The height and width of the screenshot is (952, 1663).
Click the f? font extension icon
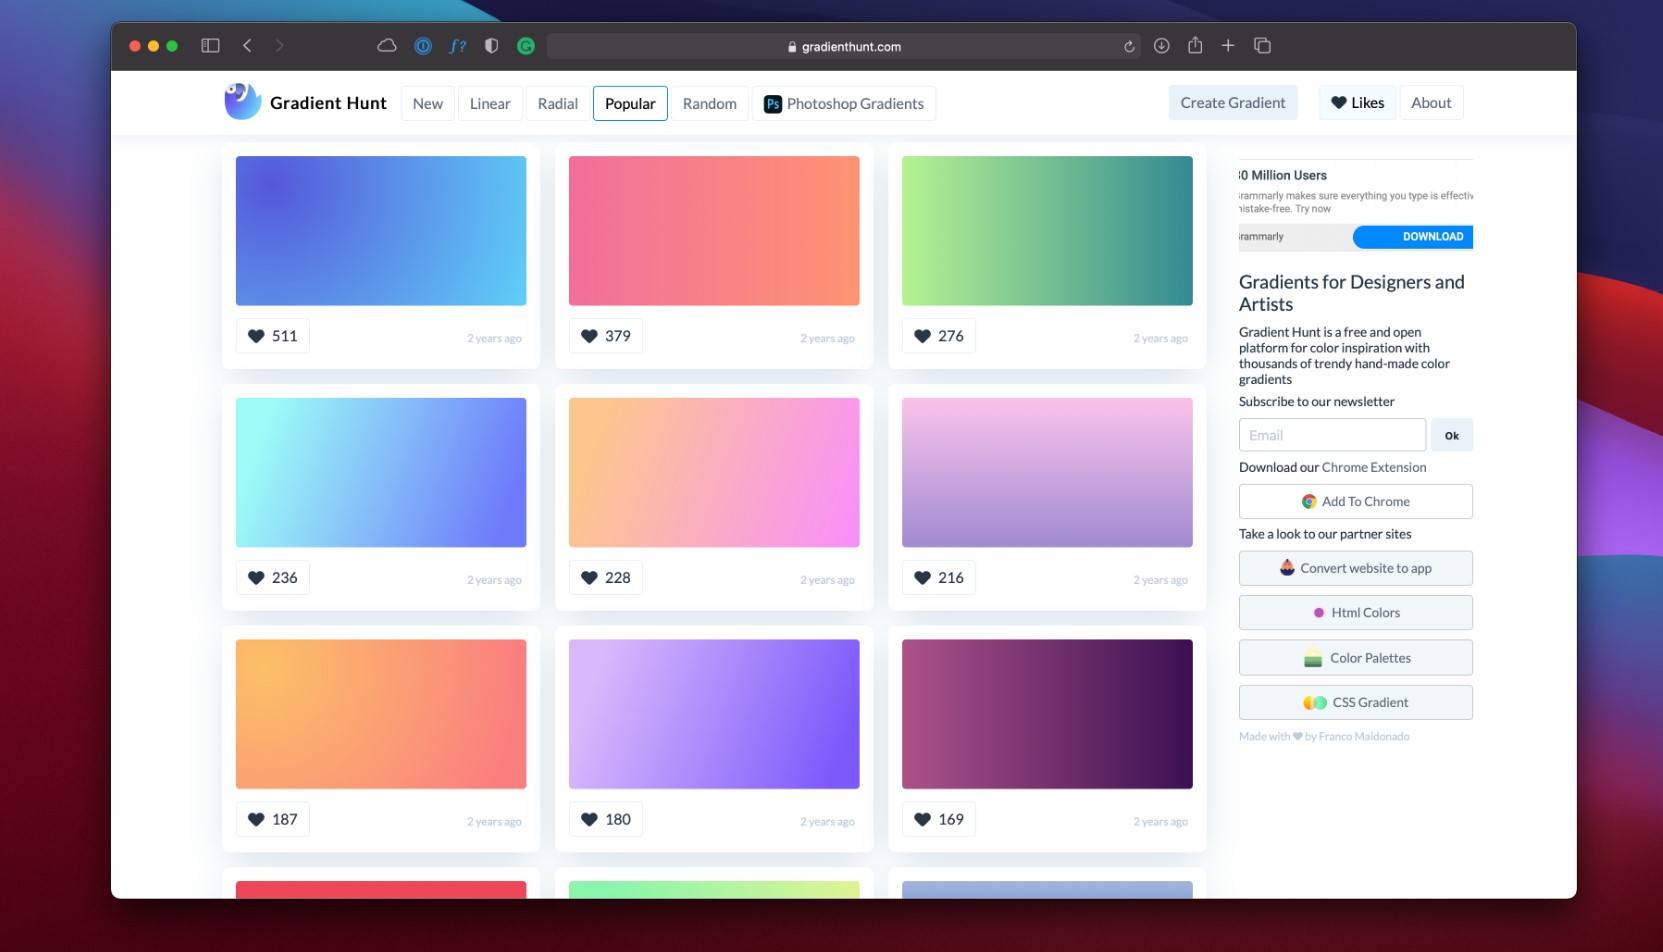[x=458, y=46]
